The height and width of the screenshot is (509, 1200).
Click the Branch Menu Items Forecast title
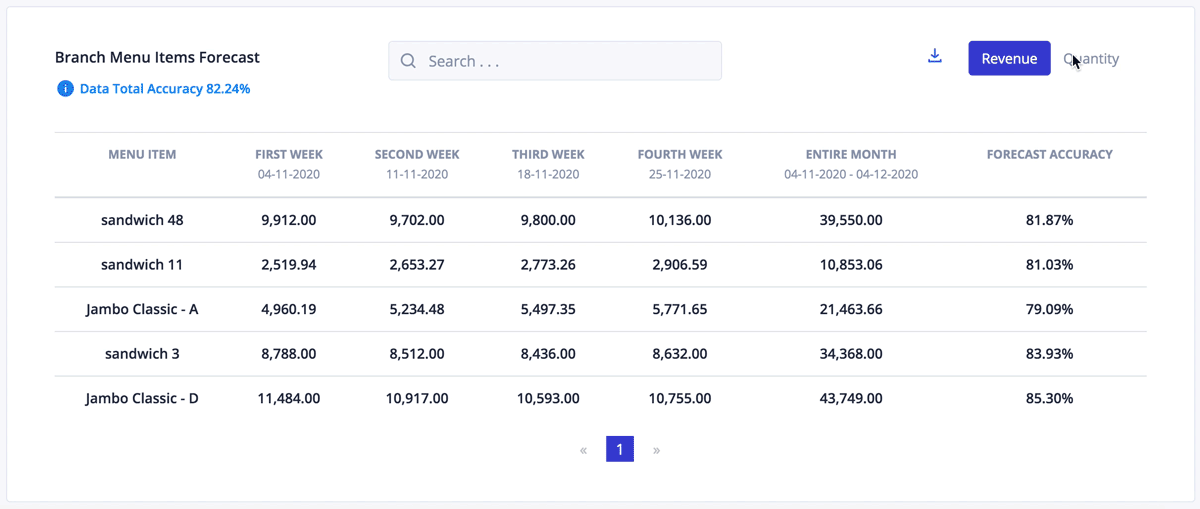tap(157, 58)
